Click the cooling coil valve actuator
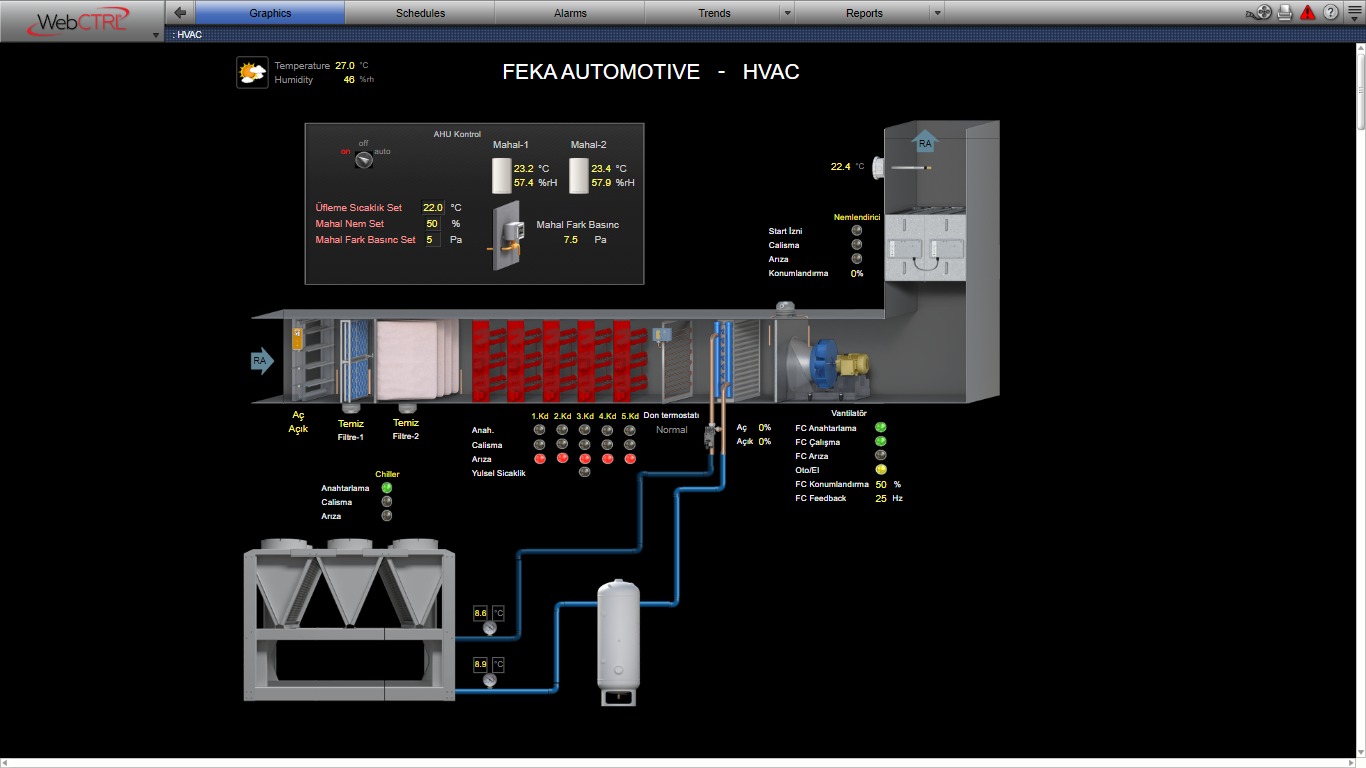 (711, 435)
